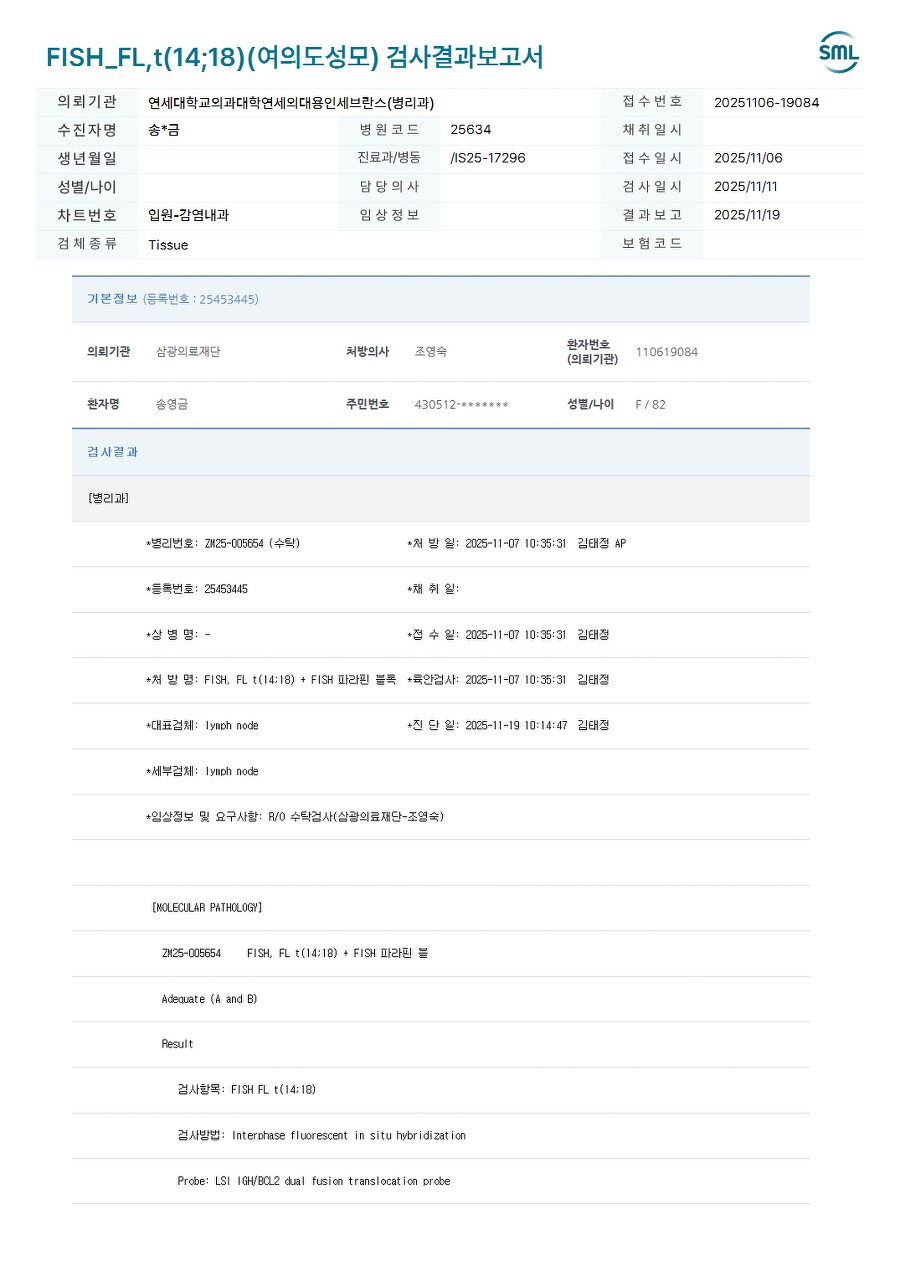Select institution name '삼광의료재단' in 기본정보
900x1271 pixels.
click(x=188, y=352)
